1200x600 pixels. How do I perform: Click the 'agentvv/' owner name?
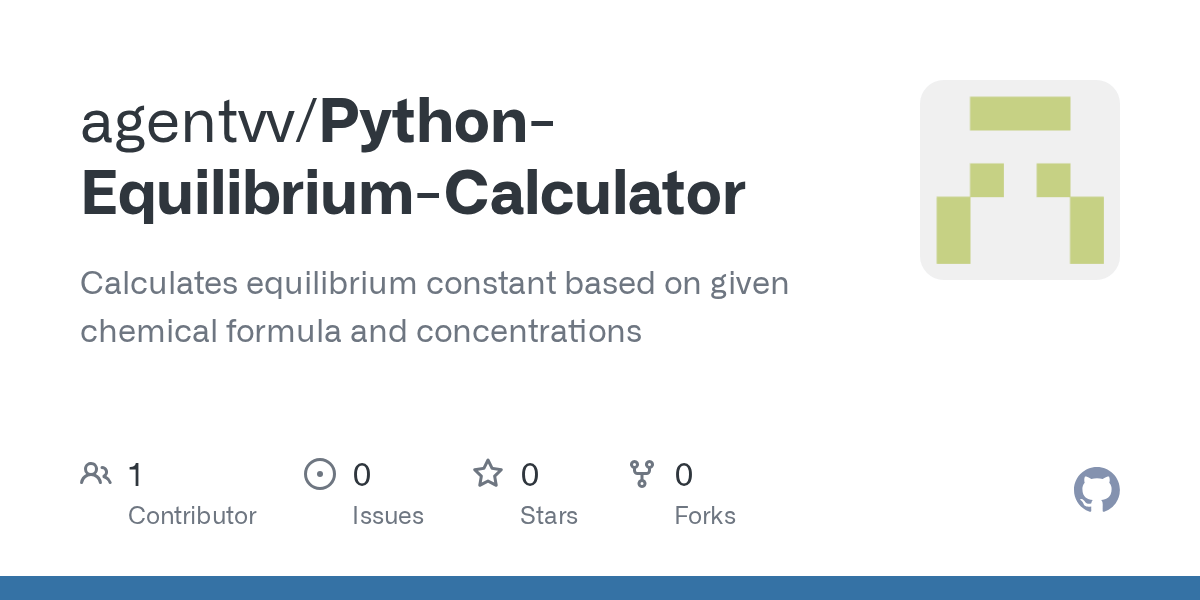tap(199, 122)
